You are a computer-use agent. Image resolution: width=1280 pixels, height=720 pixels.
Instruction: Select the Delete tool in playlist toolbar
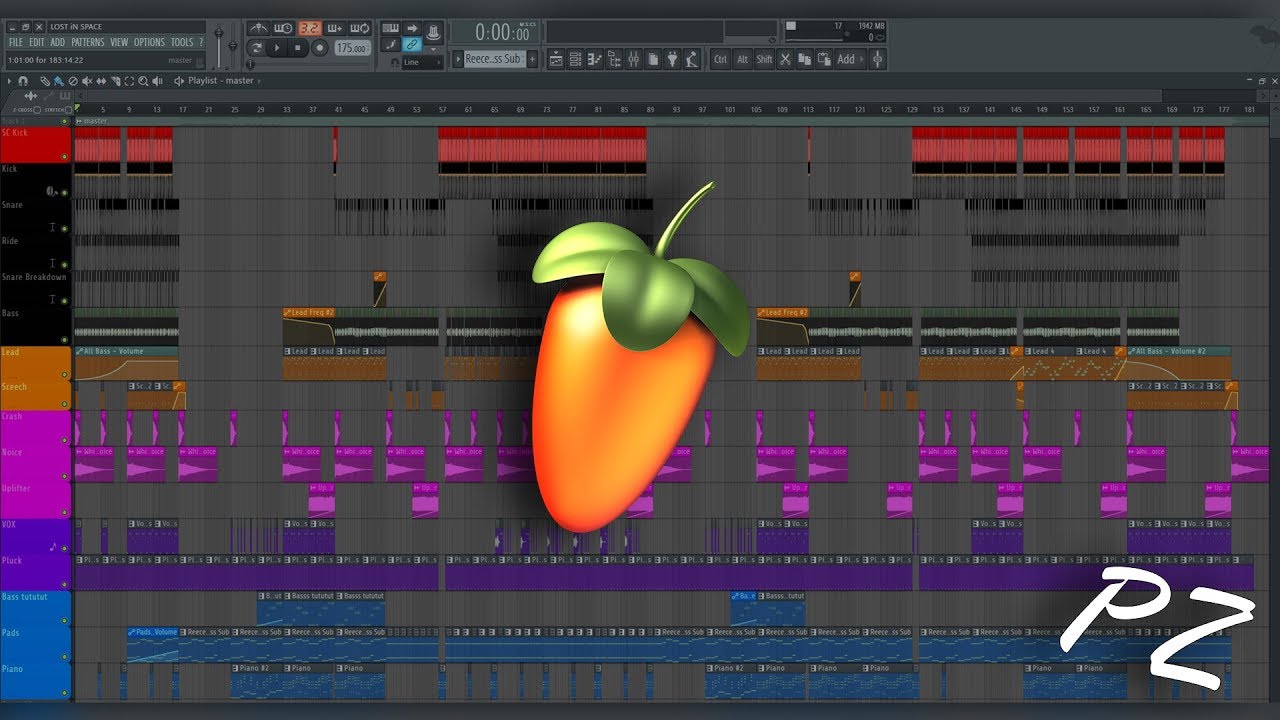[x=73, y=80]
